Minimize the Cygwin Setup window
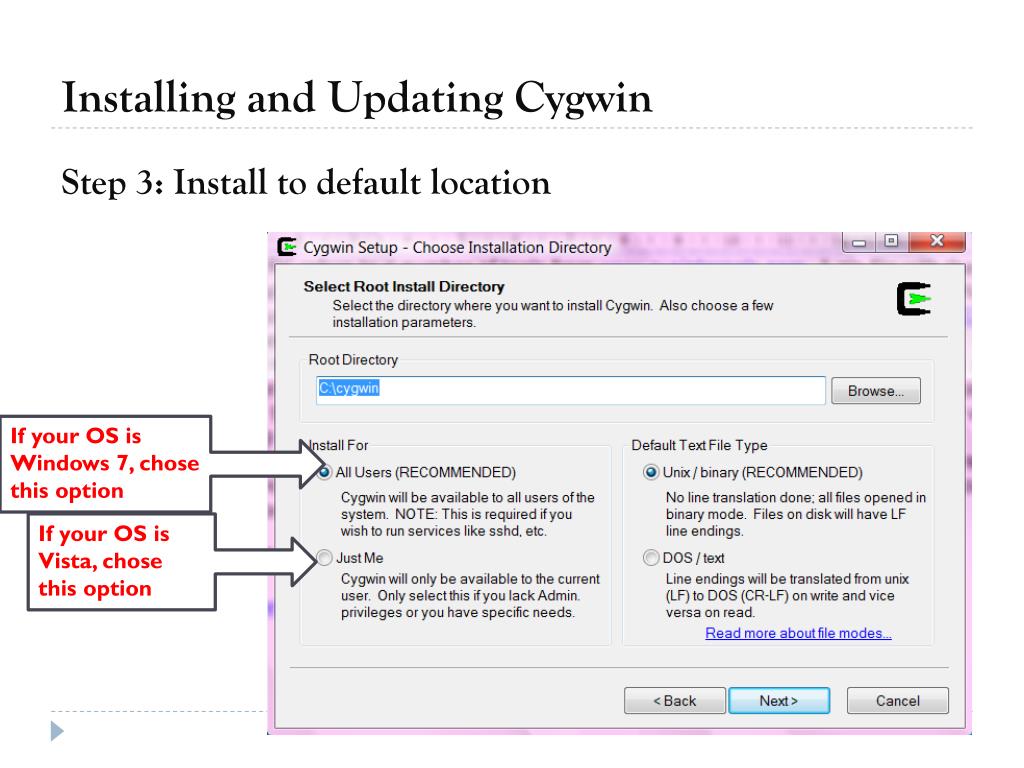 coord(859,242)
